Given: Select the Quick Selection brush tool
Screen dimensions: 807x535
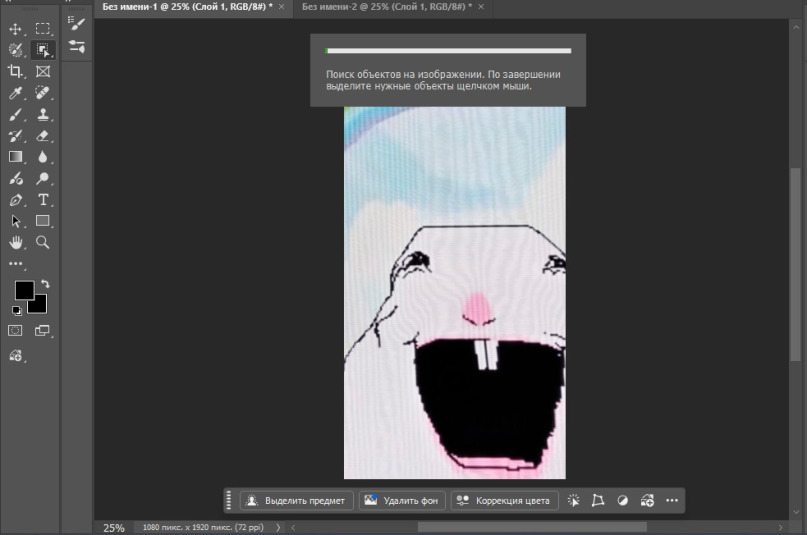Looking at the screenshot, I should [15, 50].
